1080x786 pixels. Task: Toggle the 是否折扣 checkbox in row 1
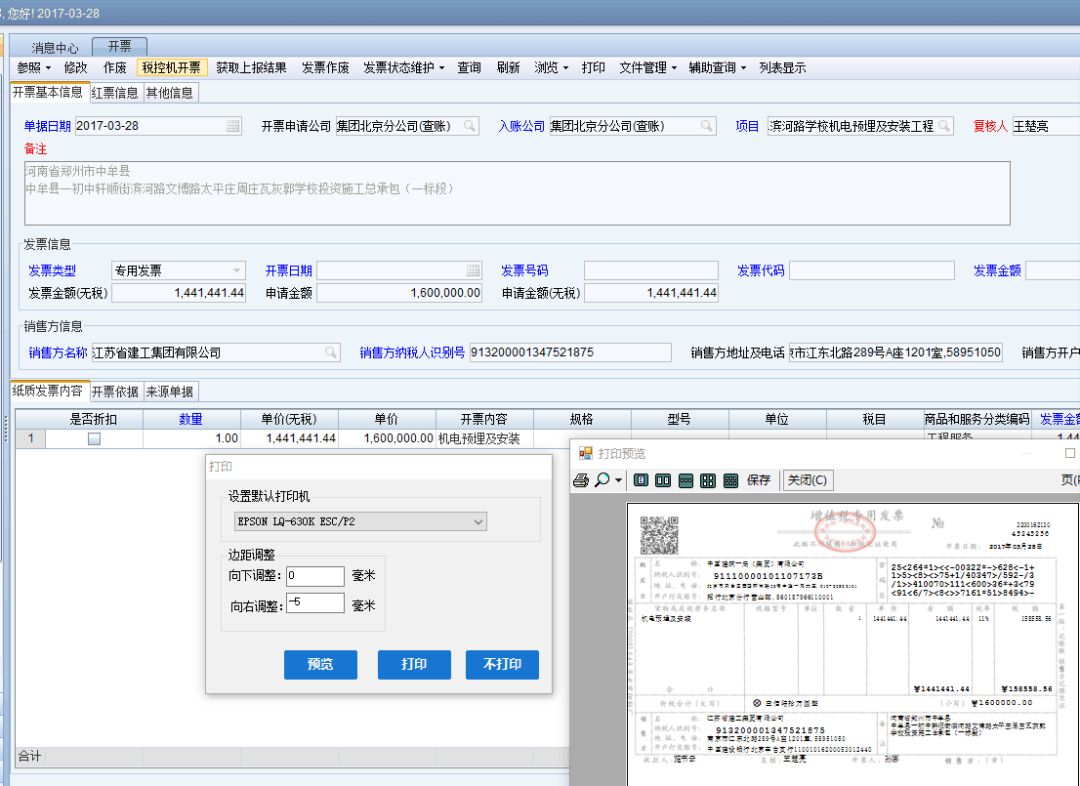[x=94, y=439]
